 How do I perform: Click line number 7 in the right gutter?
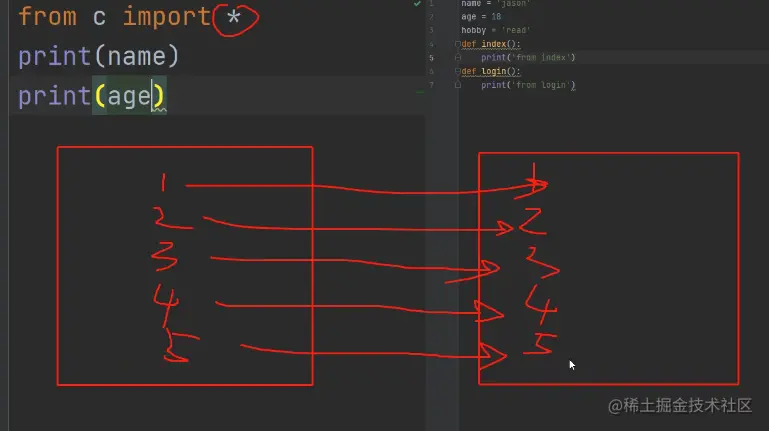(432, 85)
